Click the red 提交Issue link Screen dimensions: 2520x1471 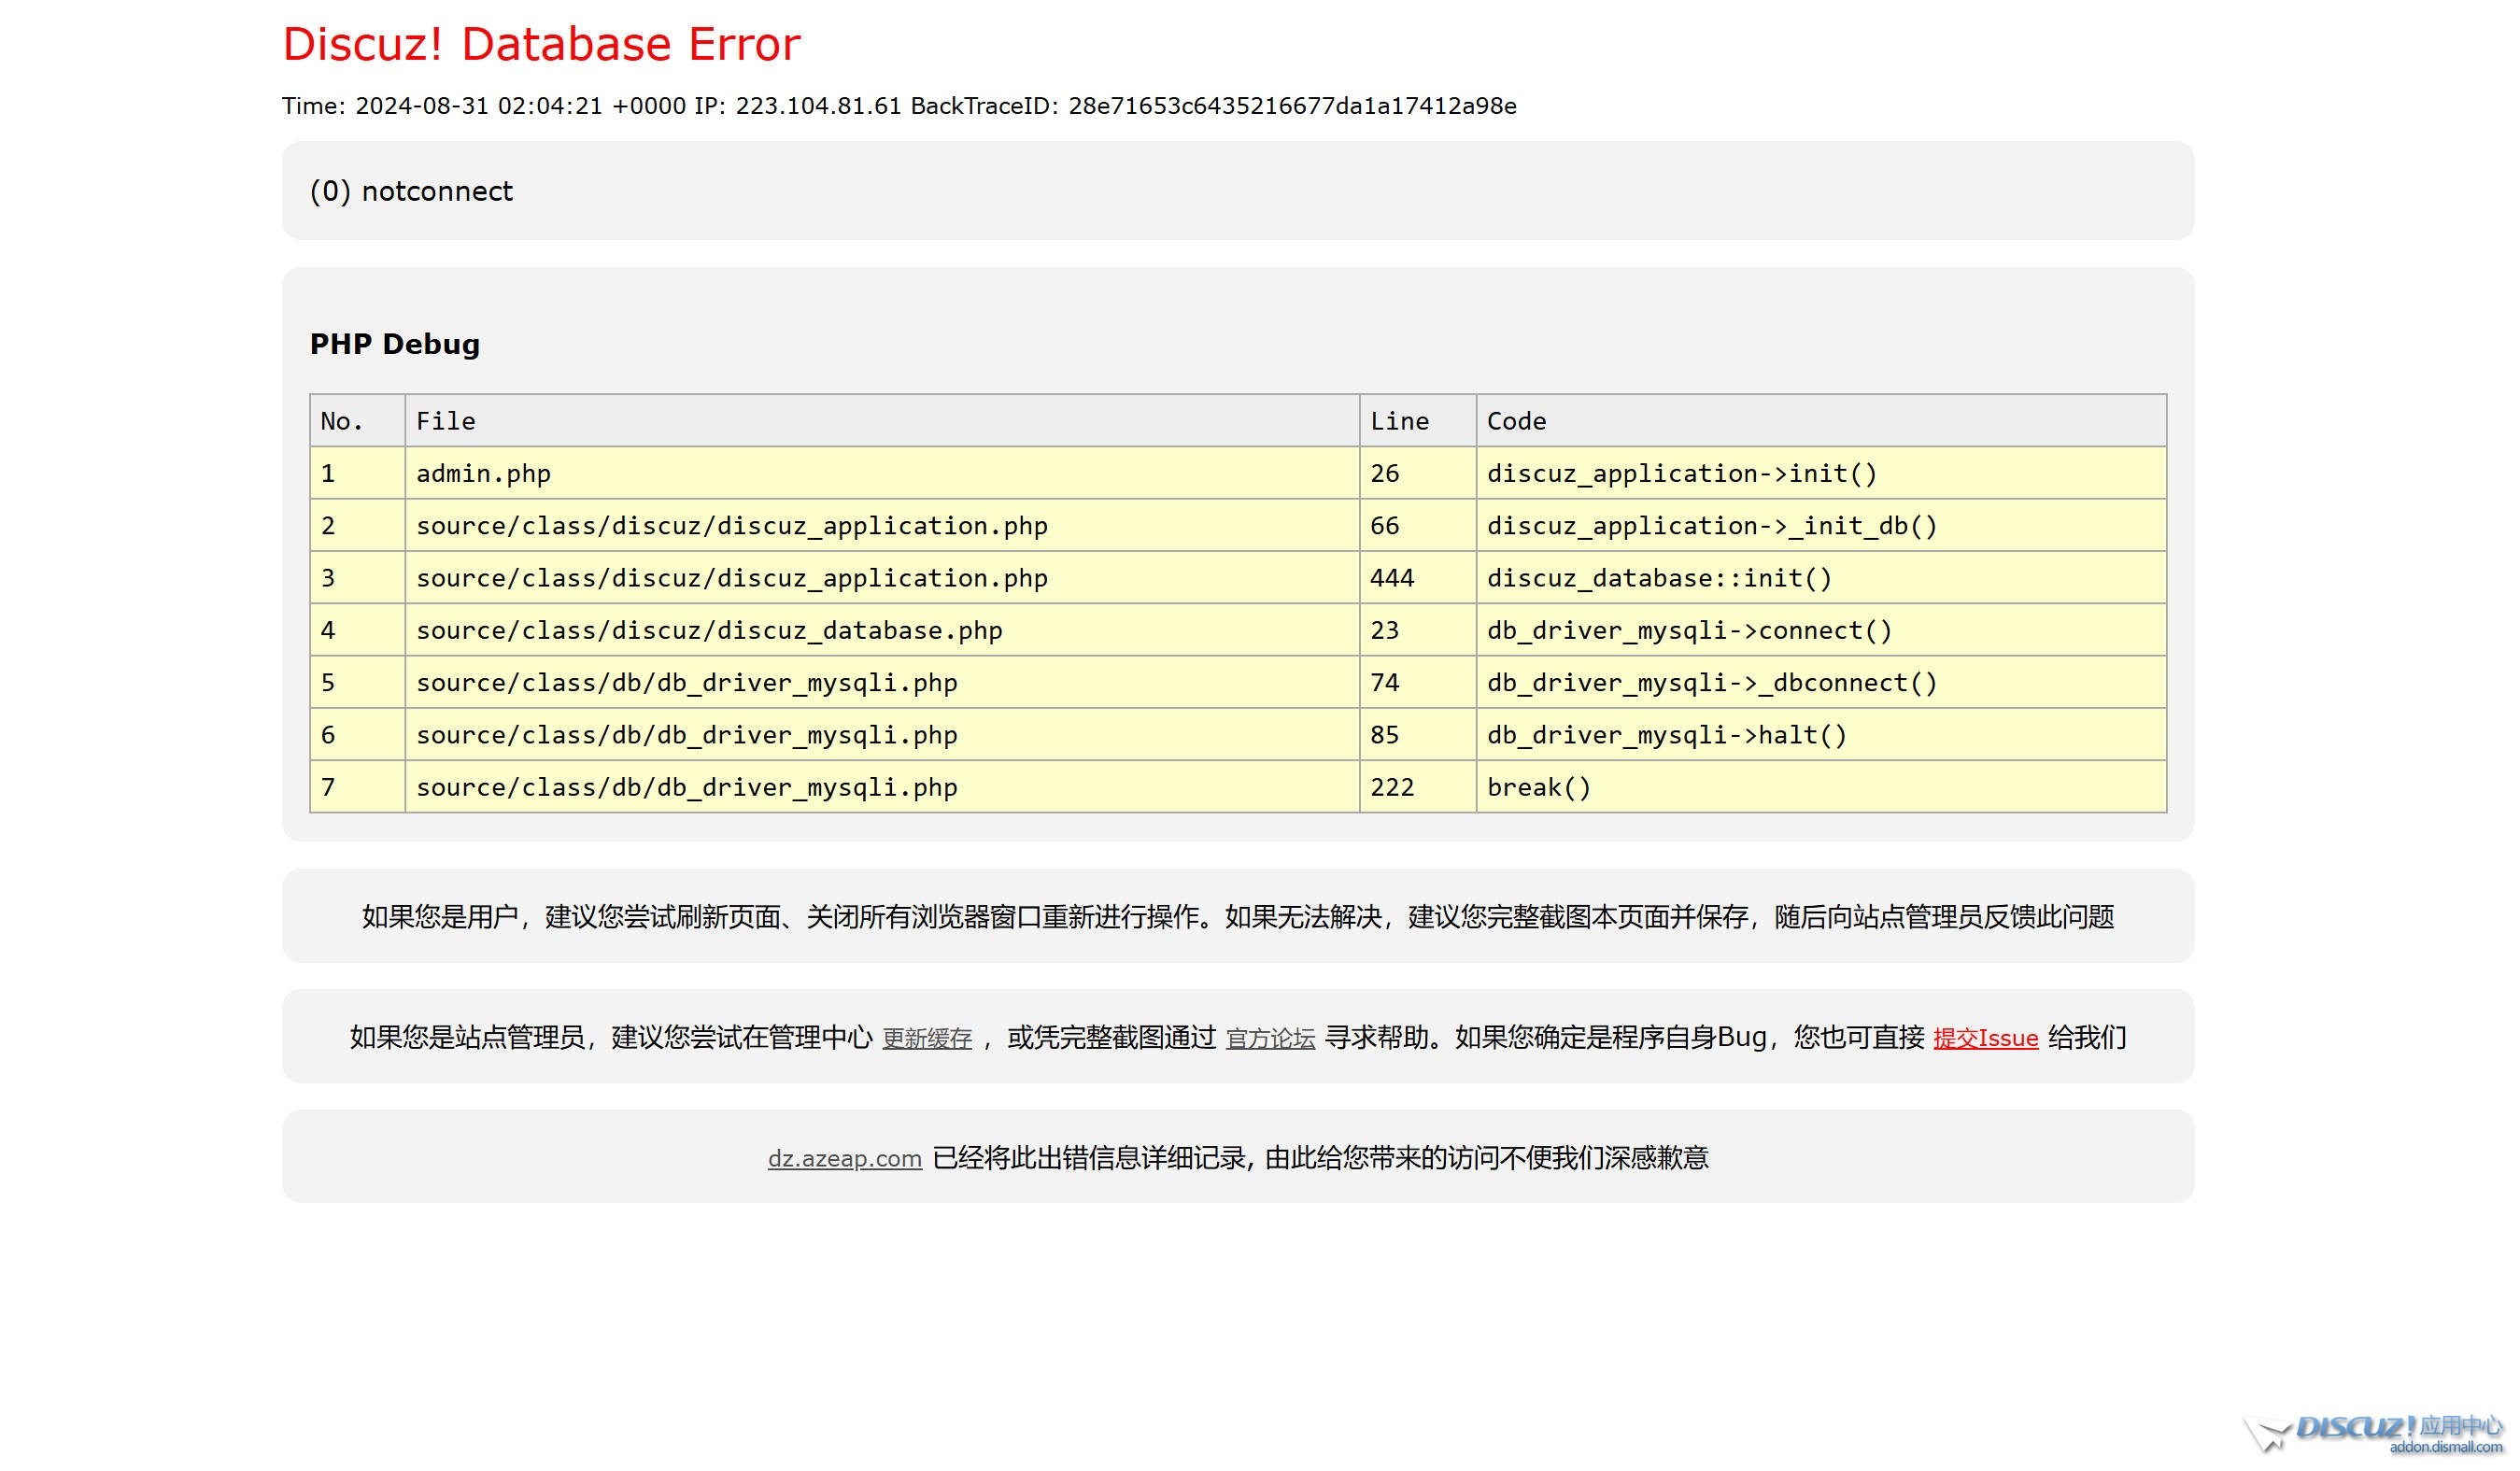pyautogui.click(x=1985, y=1038)
